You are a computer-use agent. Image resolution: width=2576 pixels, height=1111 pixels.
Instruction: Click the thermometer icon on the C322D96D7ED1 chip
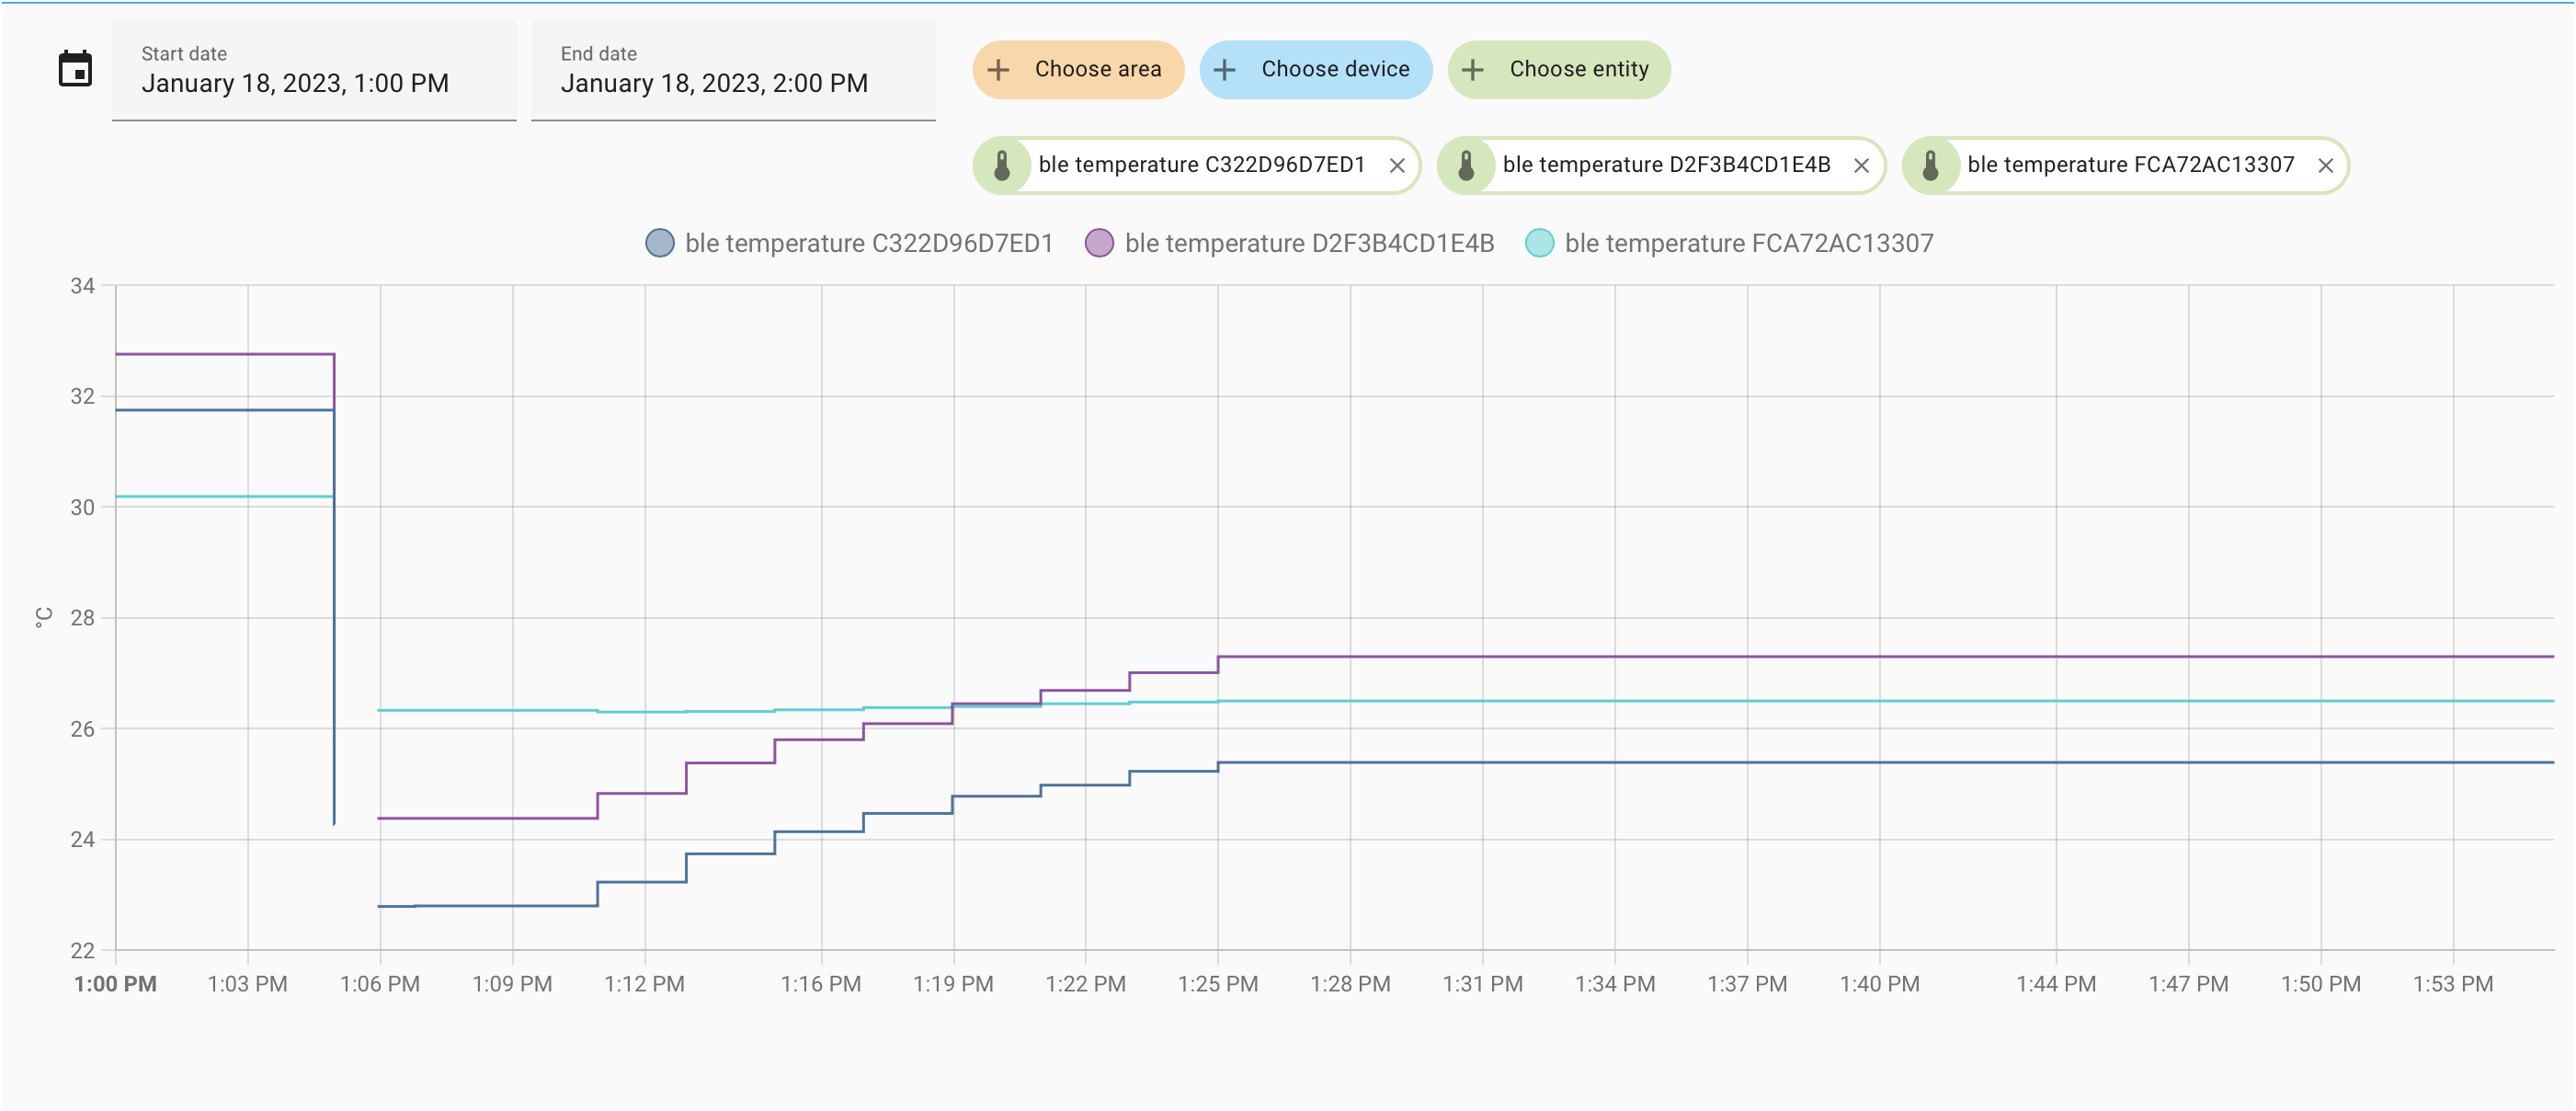pyautogui.click(x=1005, y=165)
